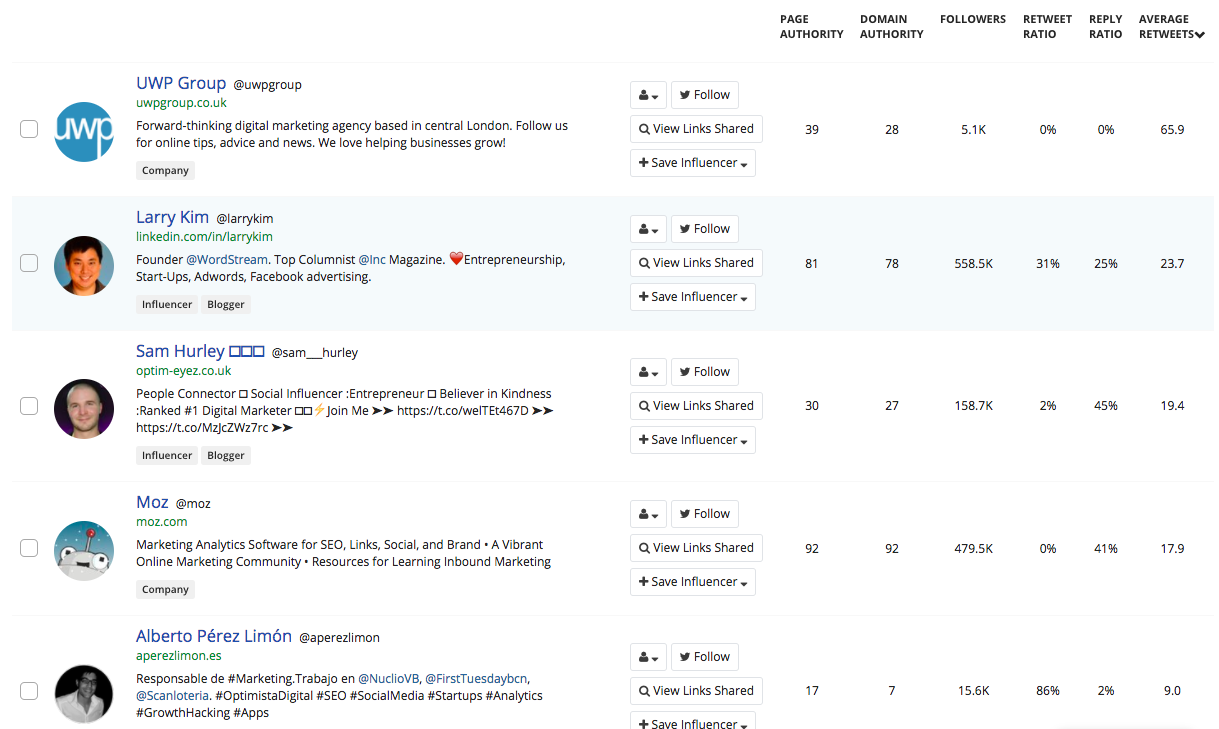Click Sam Hurley's profile picture
Viewport: 1219px width, 729px height.
click(x=84, y=408)
